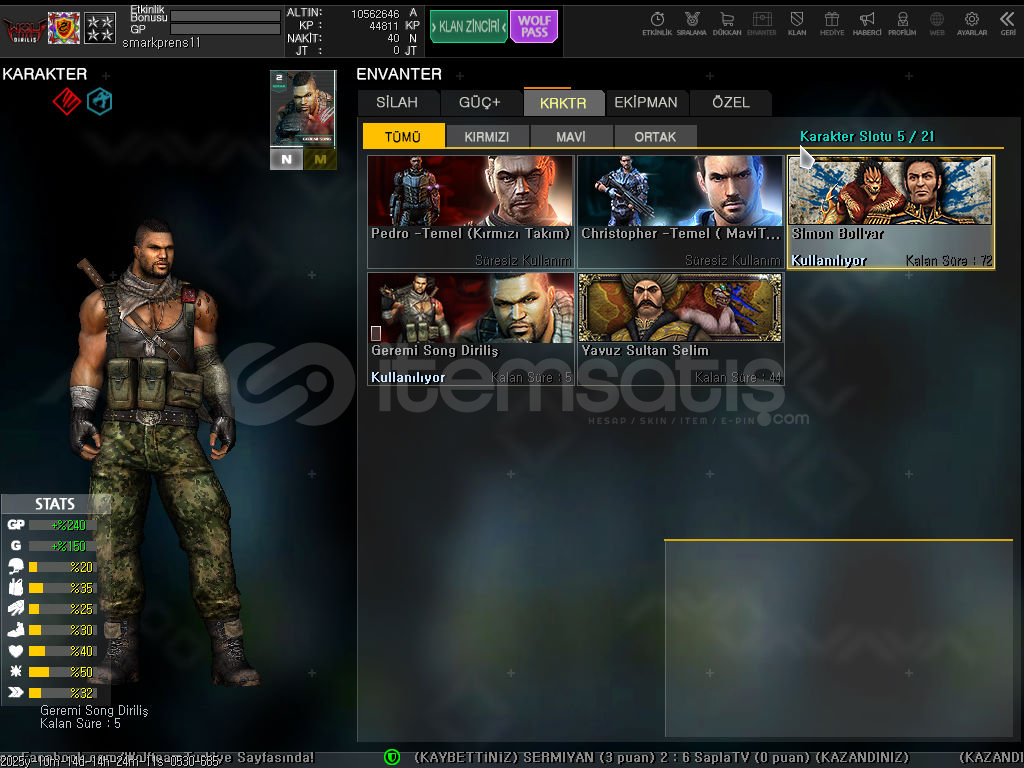Select the blue team wolf icon
1024x768 pixels.
[x=99, y=101]
